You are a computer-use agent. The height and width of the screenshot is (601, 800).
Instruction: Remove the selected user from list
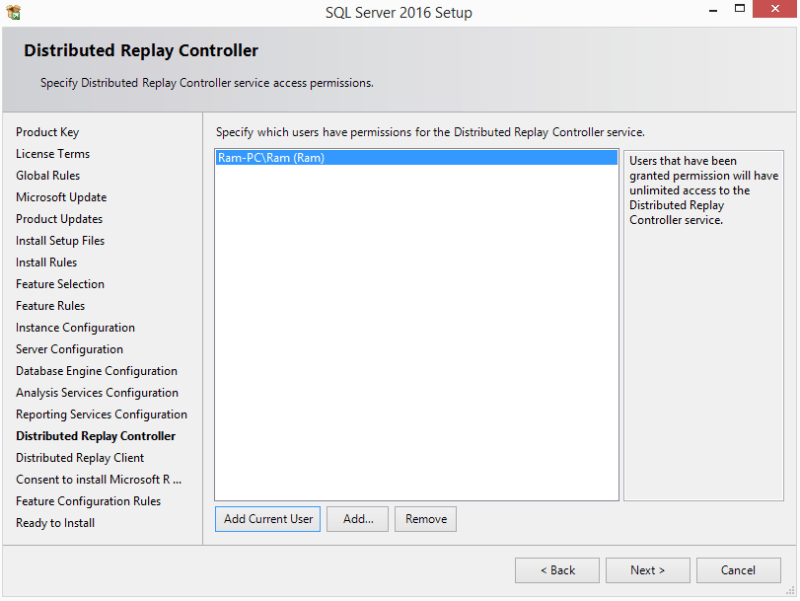(x=426, y=519)
